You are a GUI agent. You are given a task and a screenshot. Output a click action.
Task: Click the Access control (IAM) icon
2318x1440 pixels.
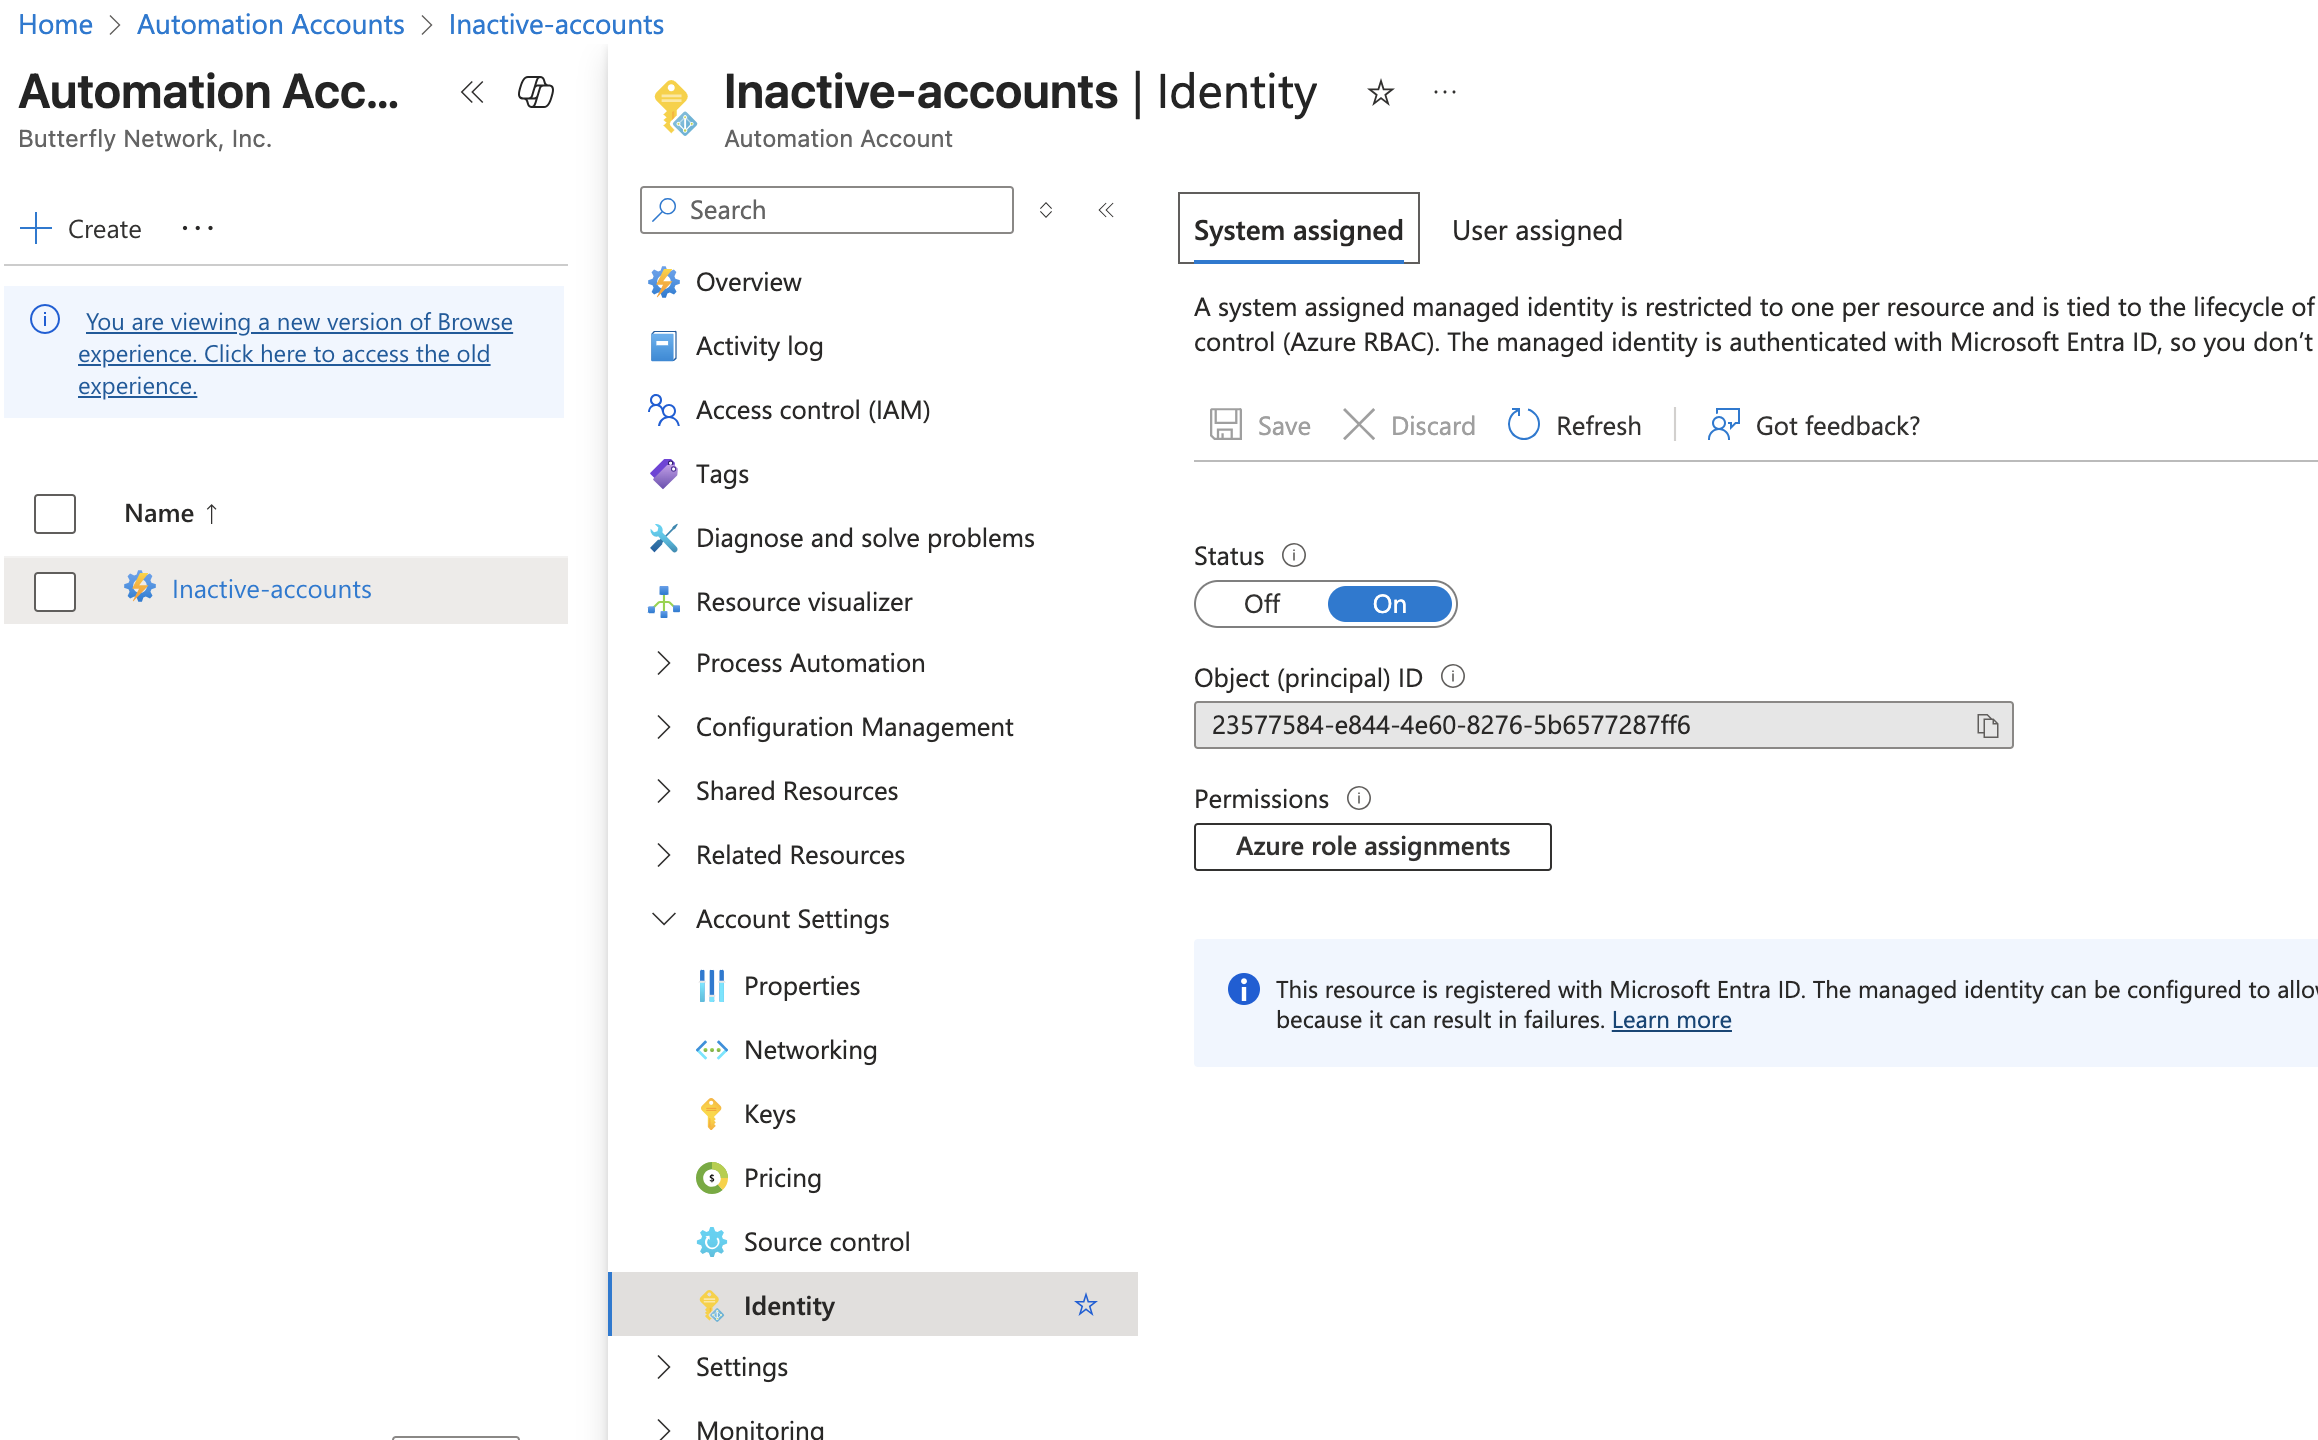tap(664, 410)
